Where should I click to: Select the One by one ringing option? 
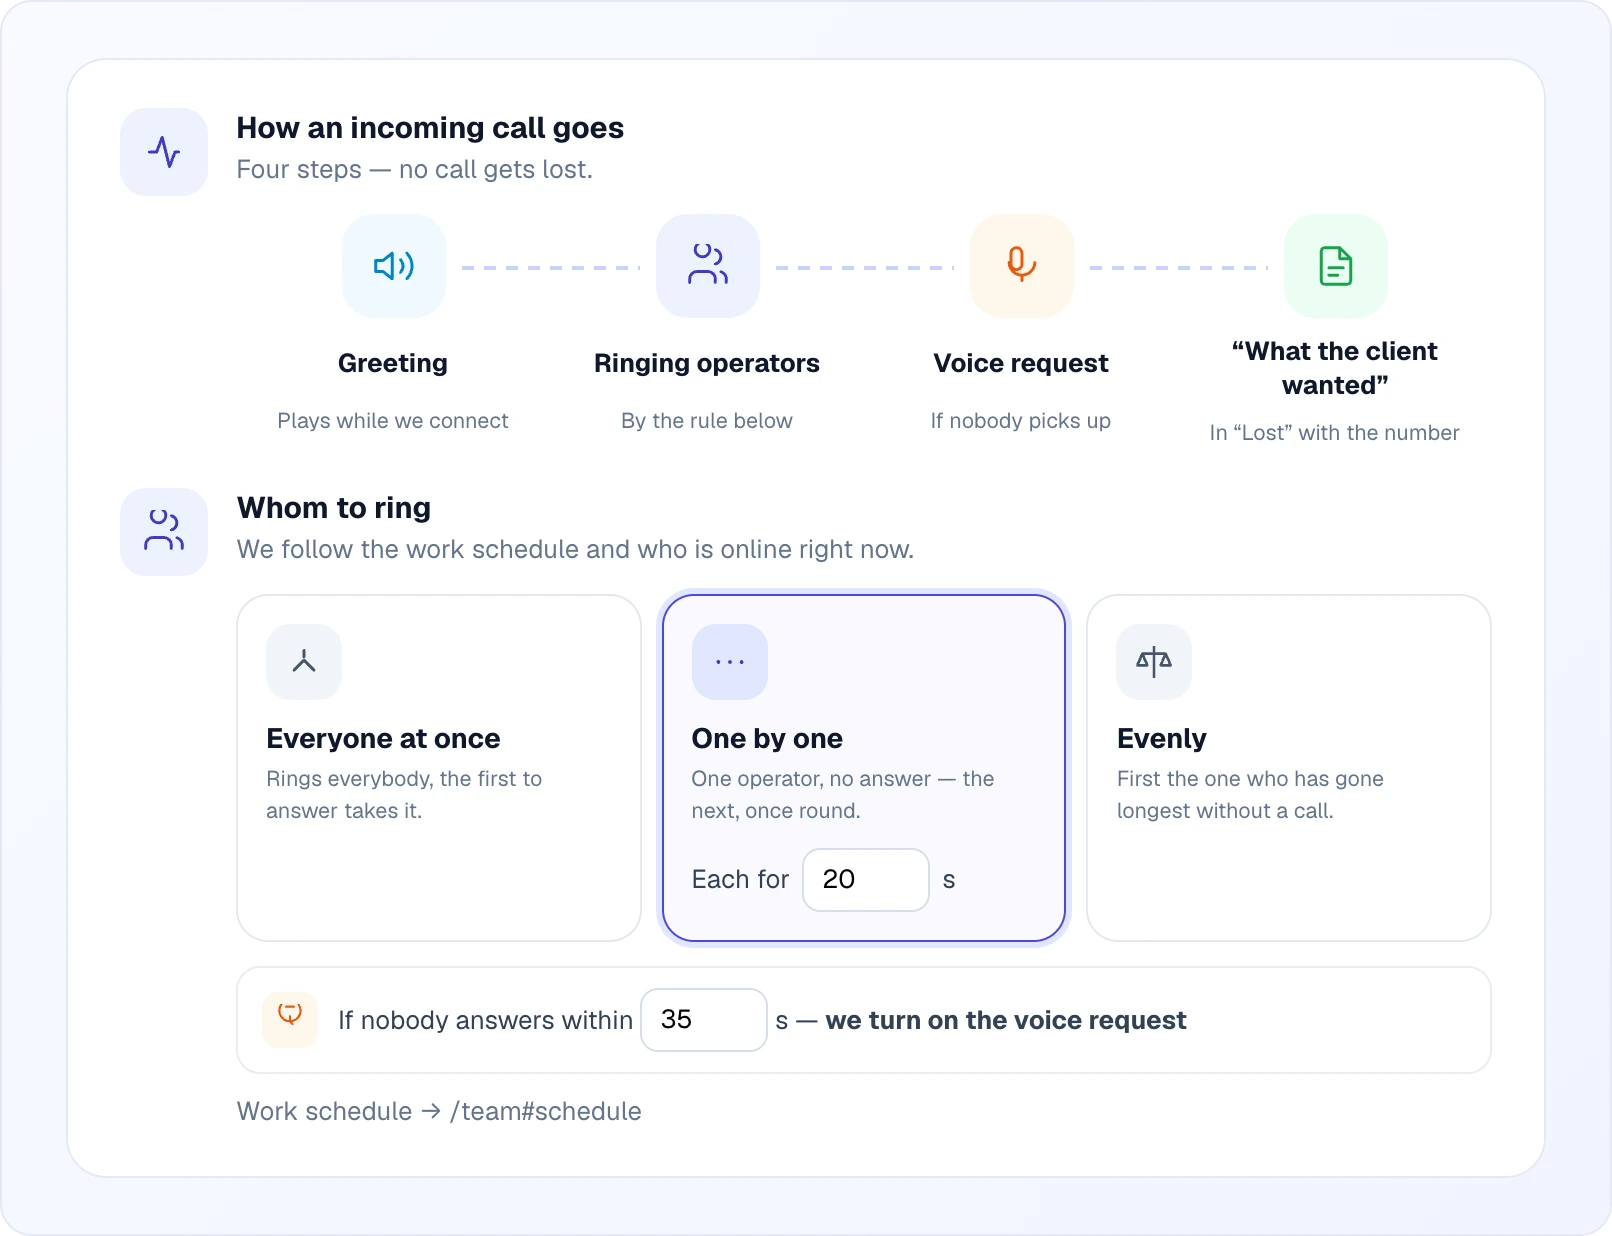[x=864, y=768]
